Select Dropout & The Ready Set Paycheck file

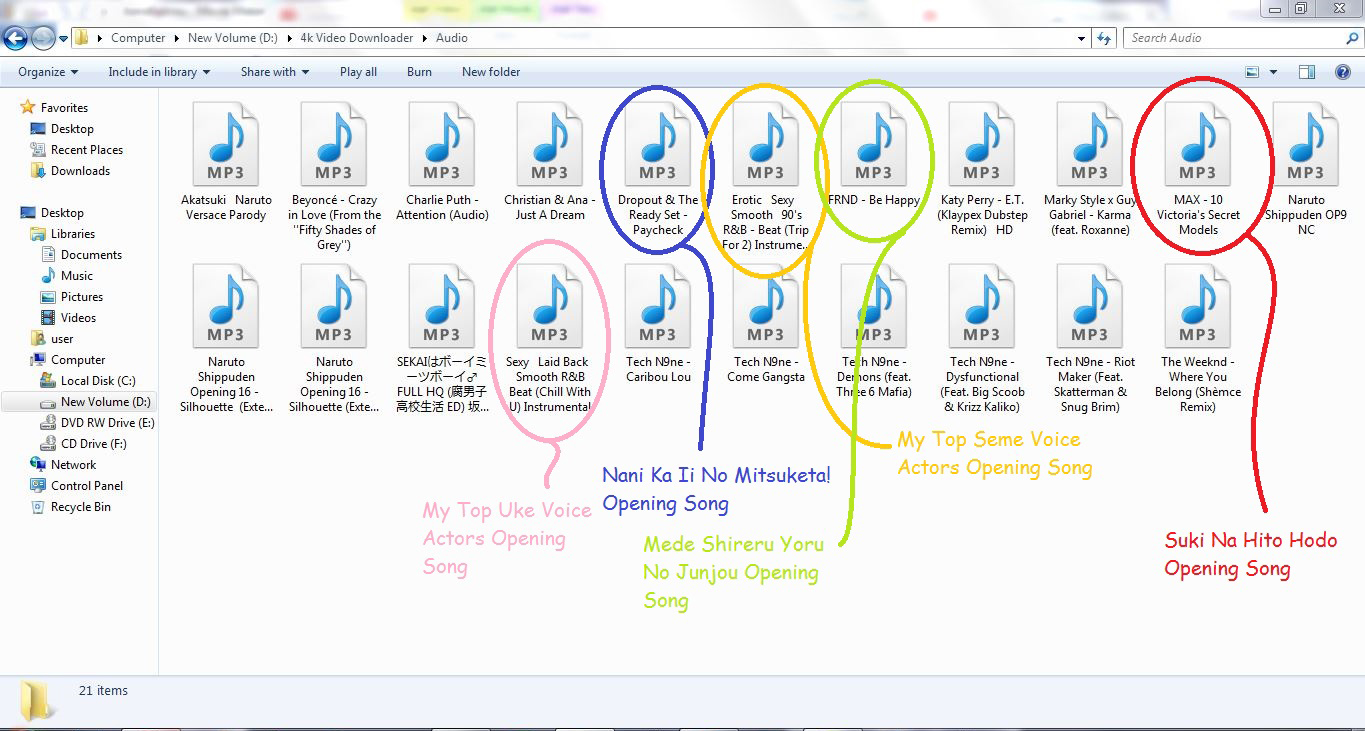(x=658, y=170)
